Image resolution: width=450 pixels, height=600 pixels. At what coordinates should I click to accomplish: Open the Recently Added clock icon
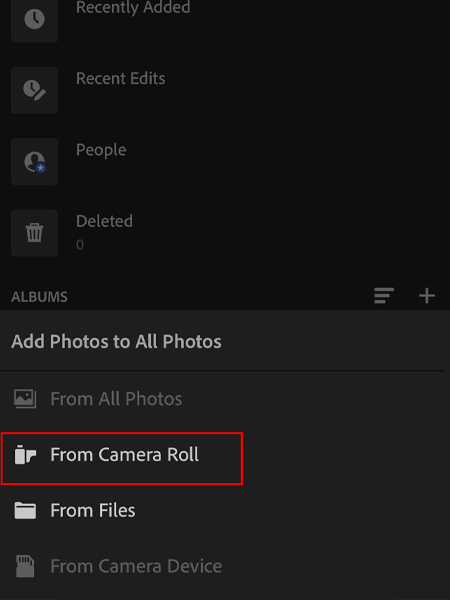34,19
